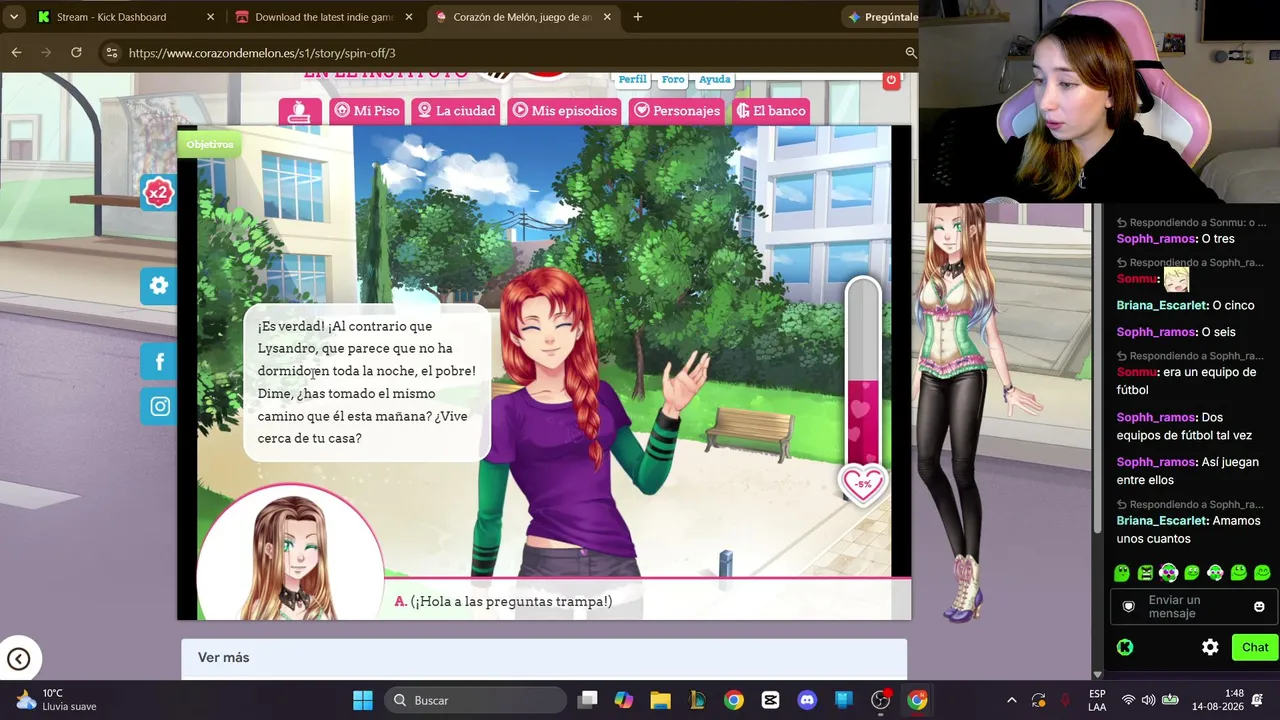Click the green Chat send button
The image size is (1280, 720).
tap(1255, 648)
